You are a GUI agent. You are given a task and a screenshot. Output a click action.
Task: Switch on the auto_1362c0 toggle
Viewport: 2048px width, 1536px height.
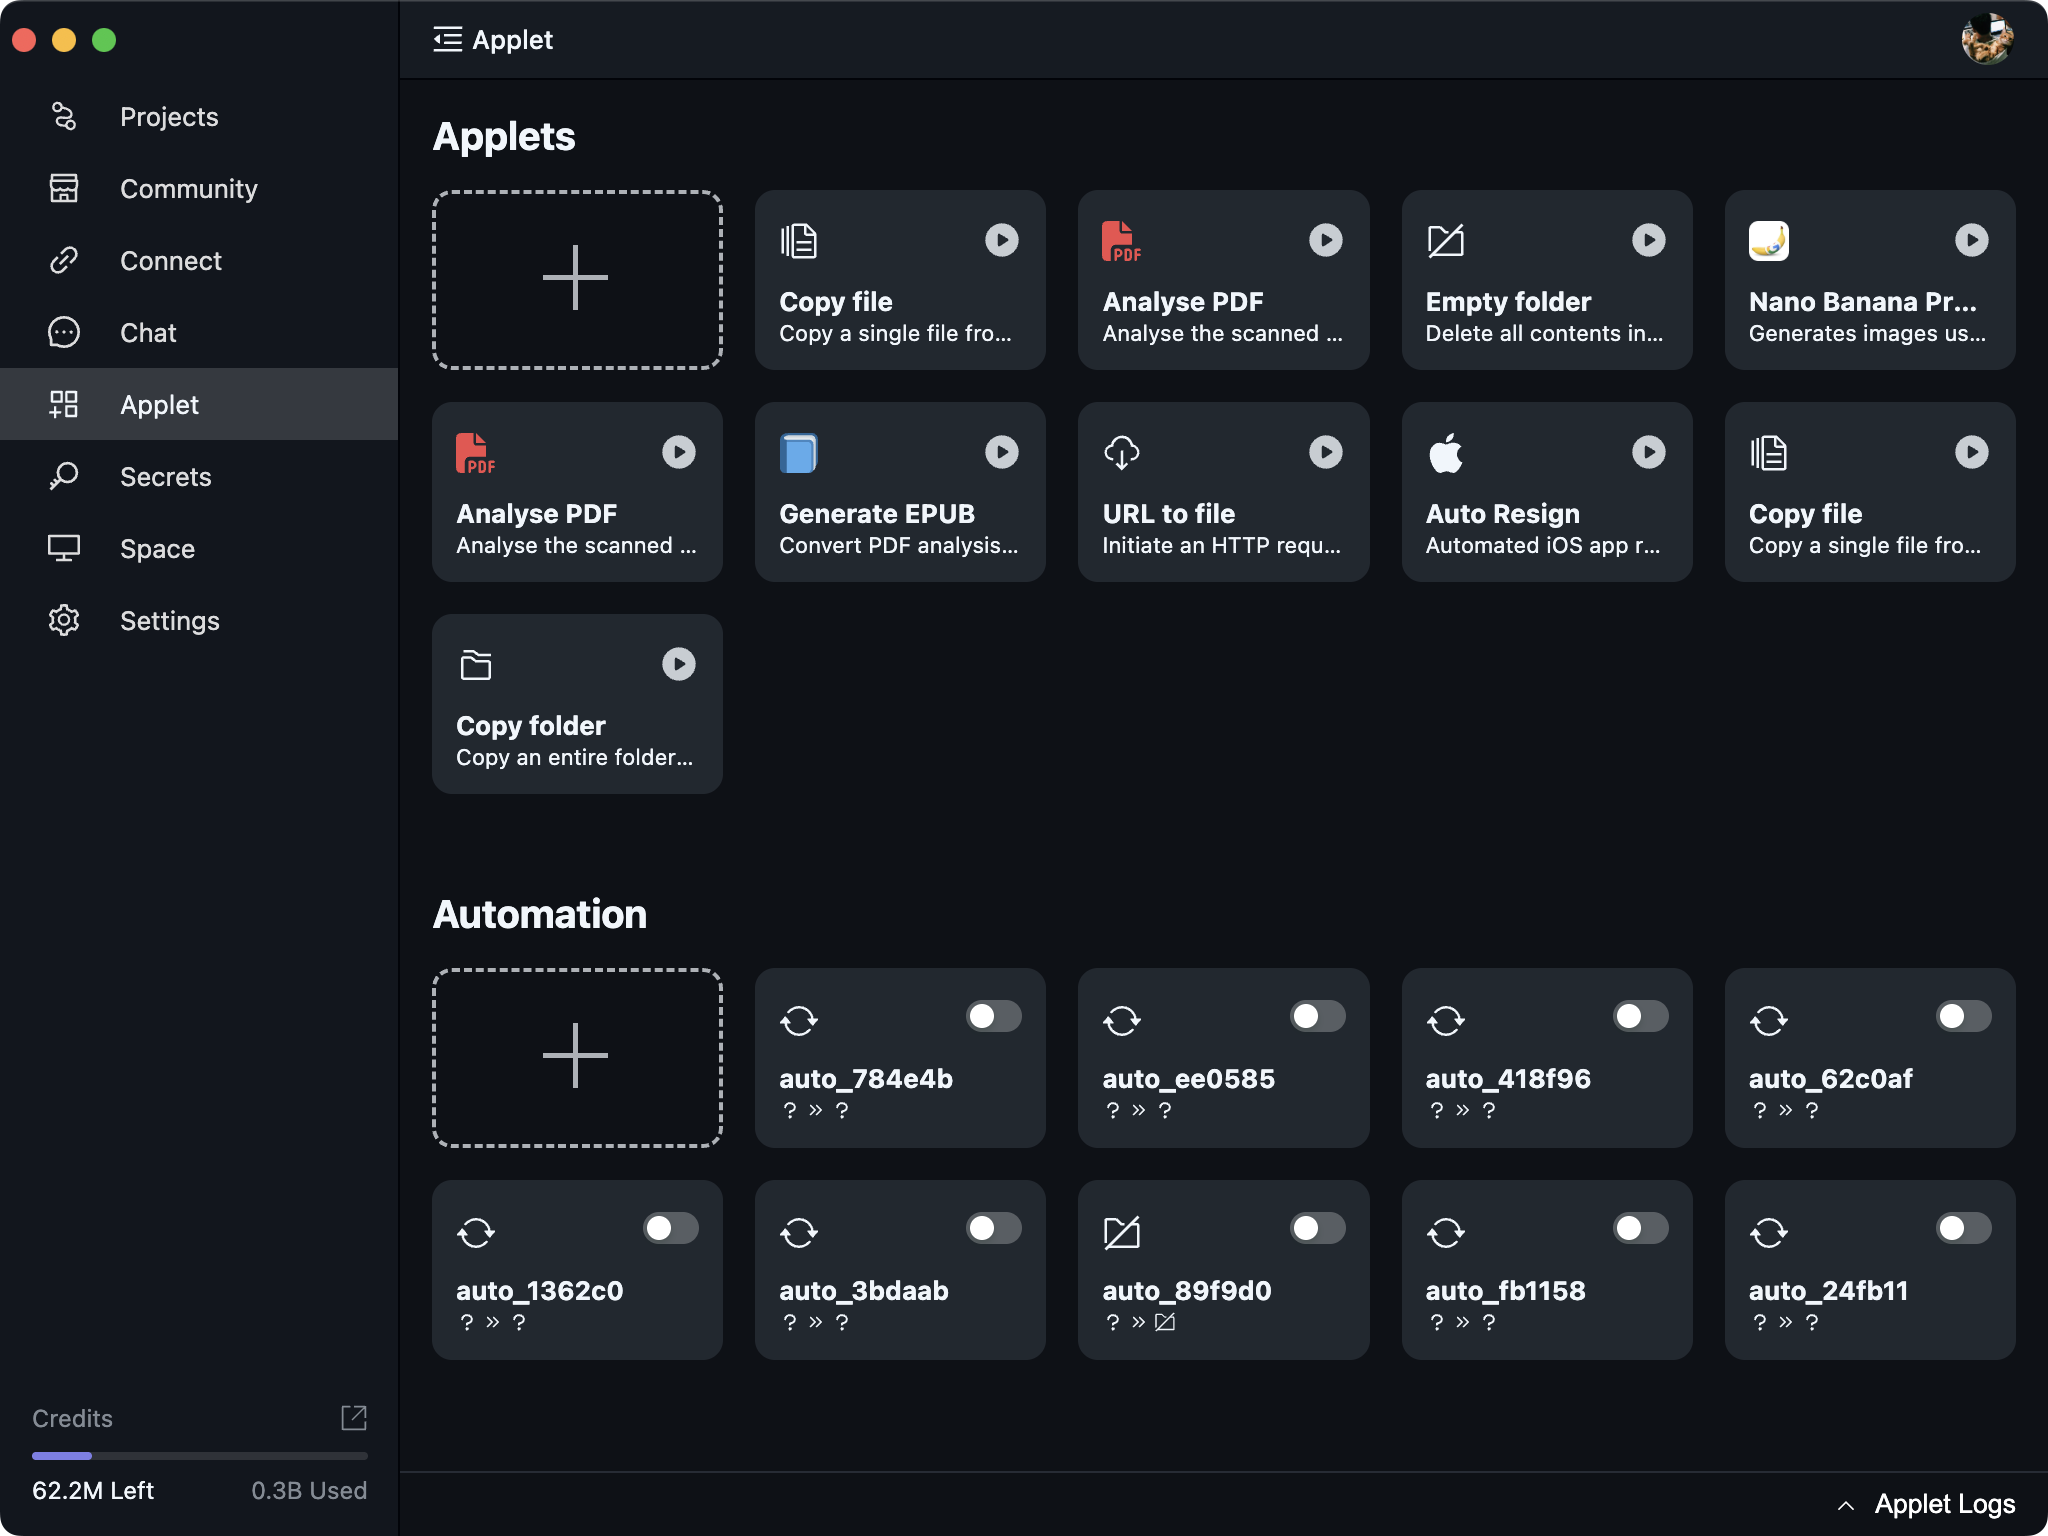pyautogui.click(x=670, y=1228)
